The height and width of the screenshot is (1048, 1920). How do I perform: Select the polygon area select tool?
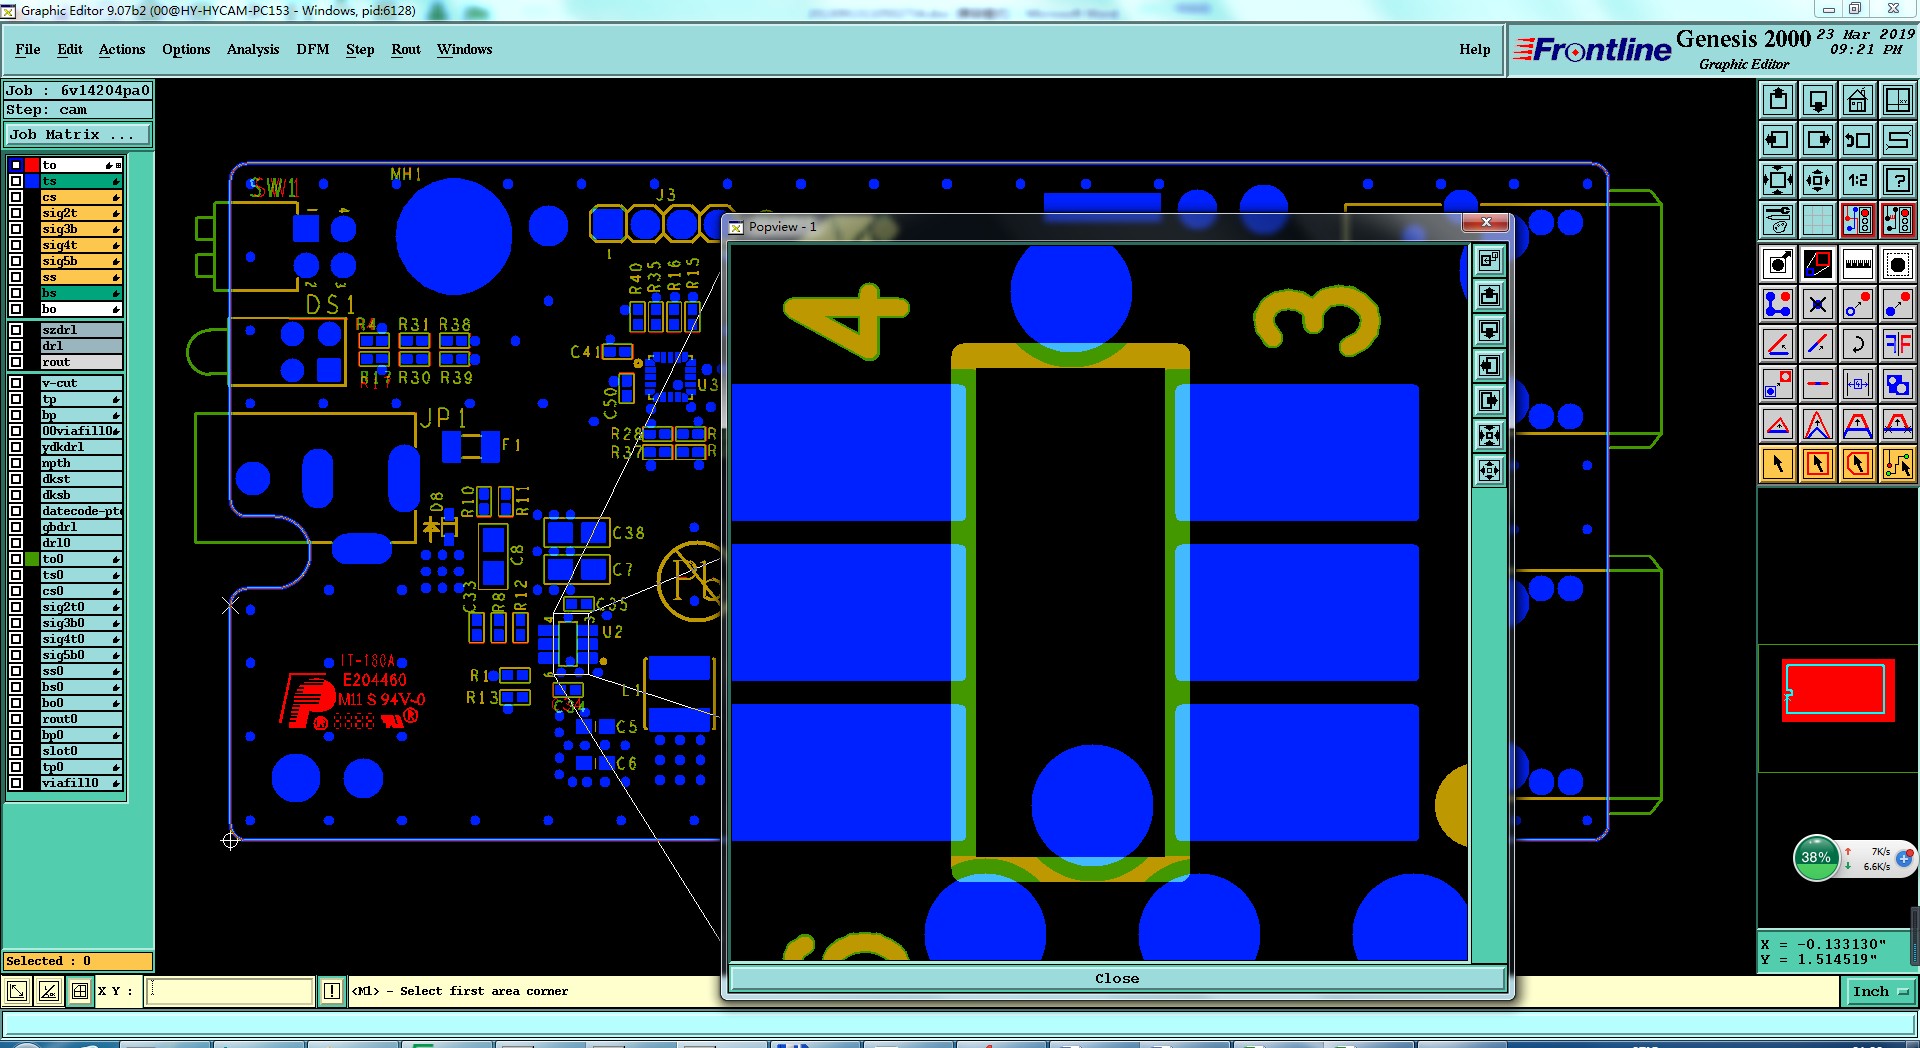coord(1857,464)
